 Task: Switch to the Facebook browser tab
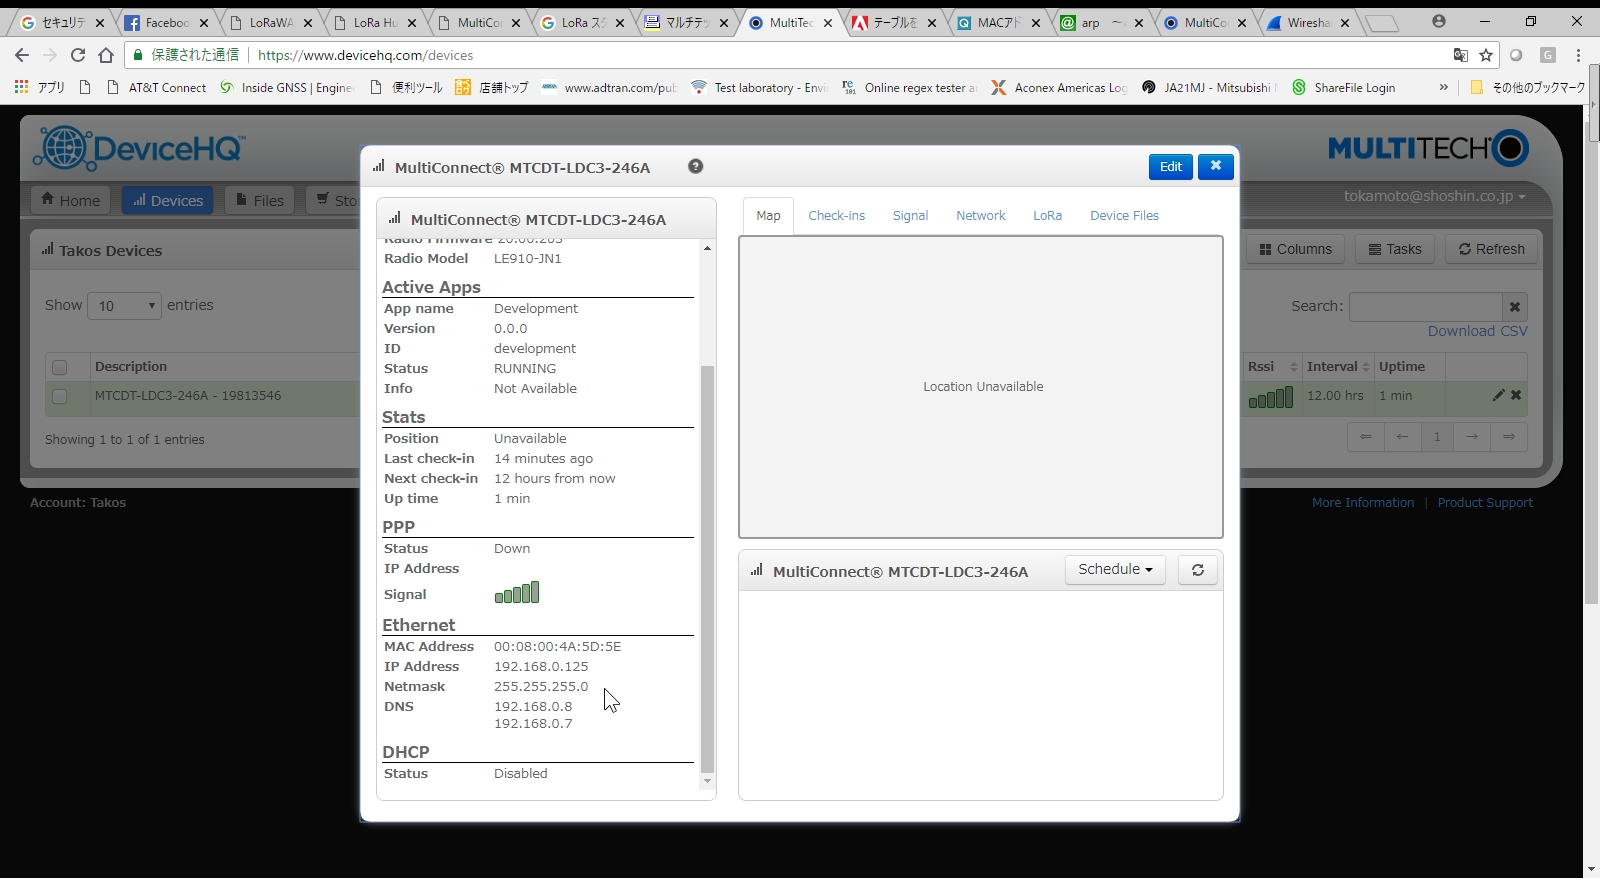(165, 22)
